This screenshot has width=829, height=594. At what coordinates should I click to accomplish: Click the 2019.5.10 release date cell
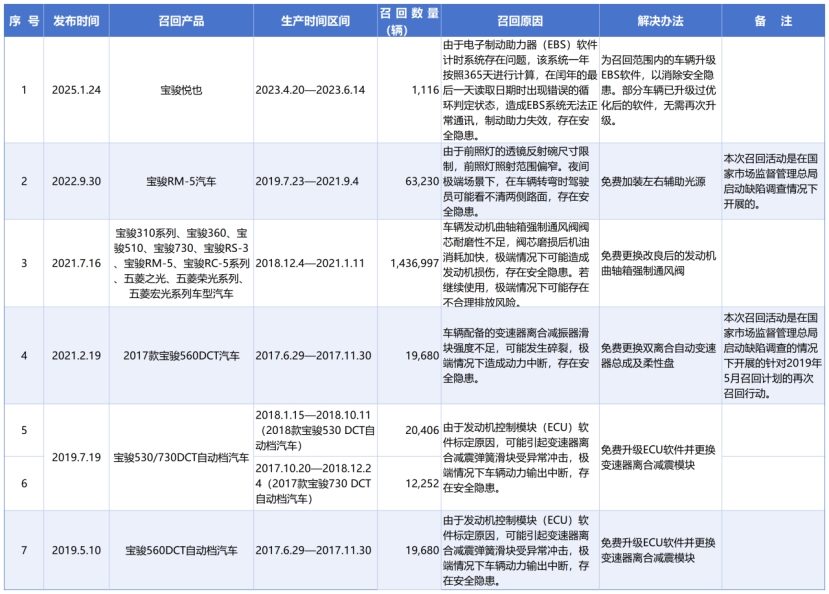(x=78, y=550)
